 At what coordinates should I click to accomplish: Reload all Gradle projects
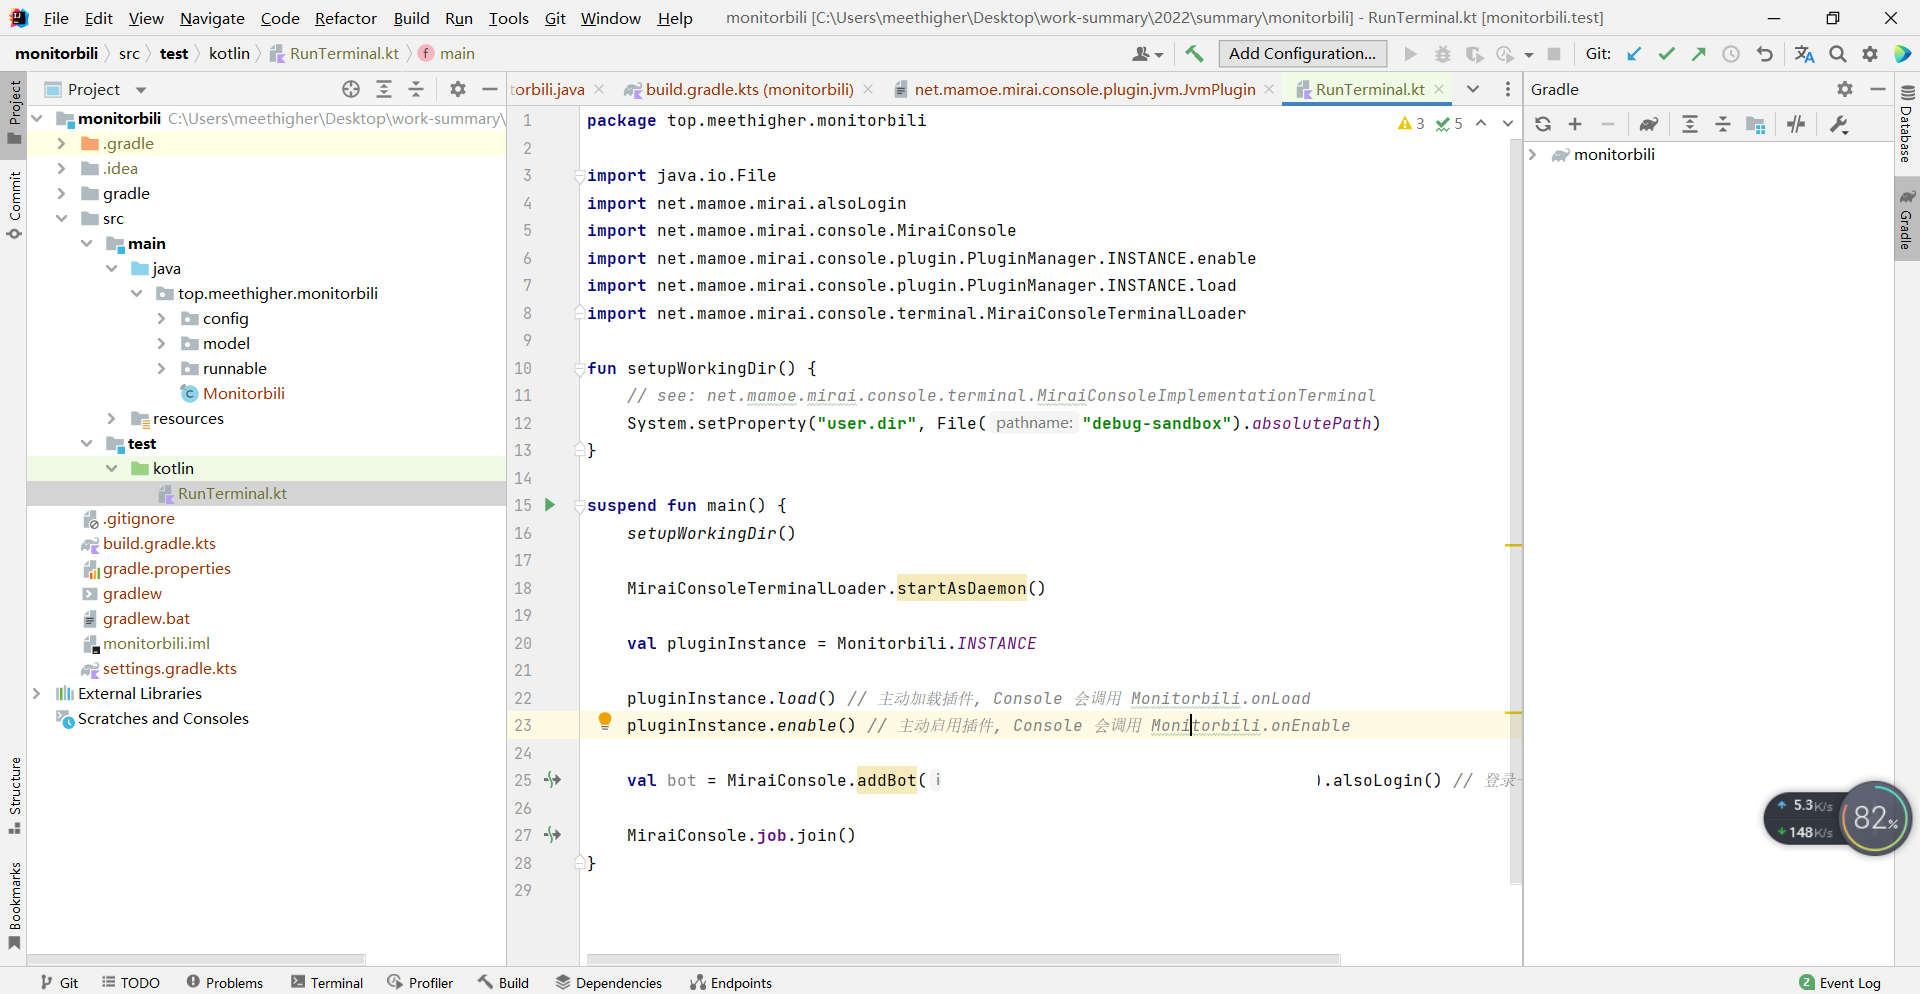[x=1543, y=124]
